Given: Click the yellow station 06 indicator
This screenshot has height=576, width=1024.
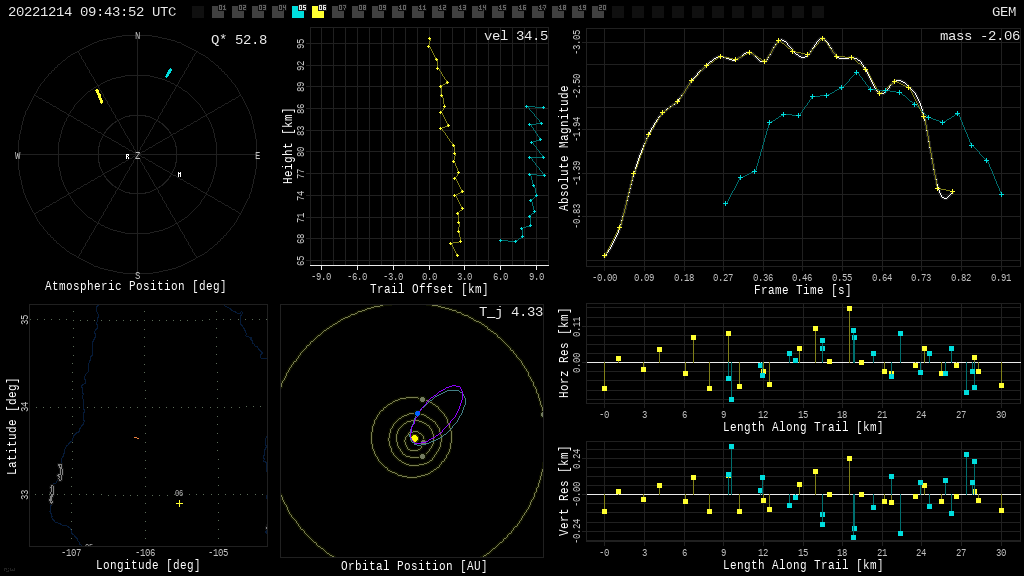Looking at the screenshot, I should coord(318,12).
